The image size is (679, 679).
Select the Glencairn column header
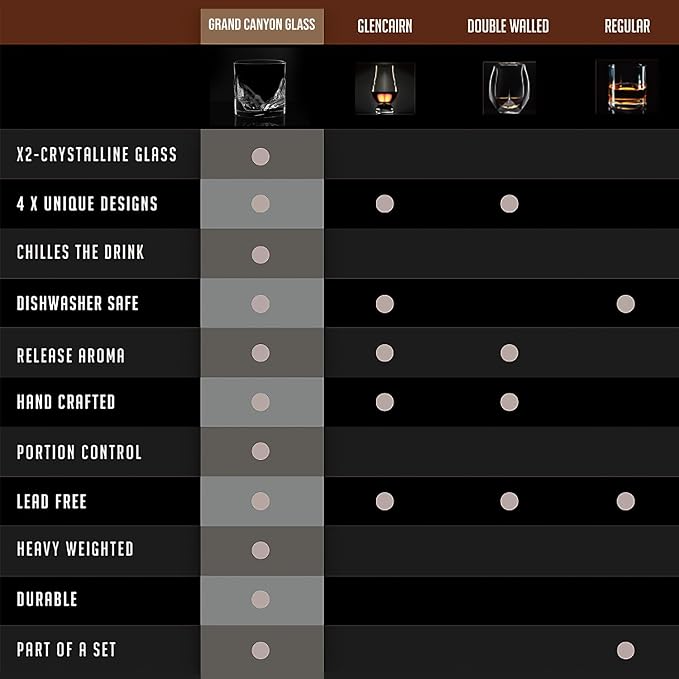point(385,26)
